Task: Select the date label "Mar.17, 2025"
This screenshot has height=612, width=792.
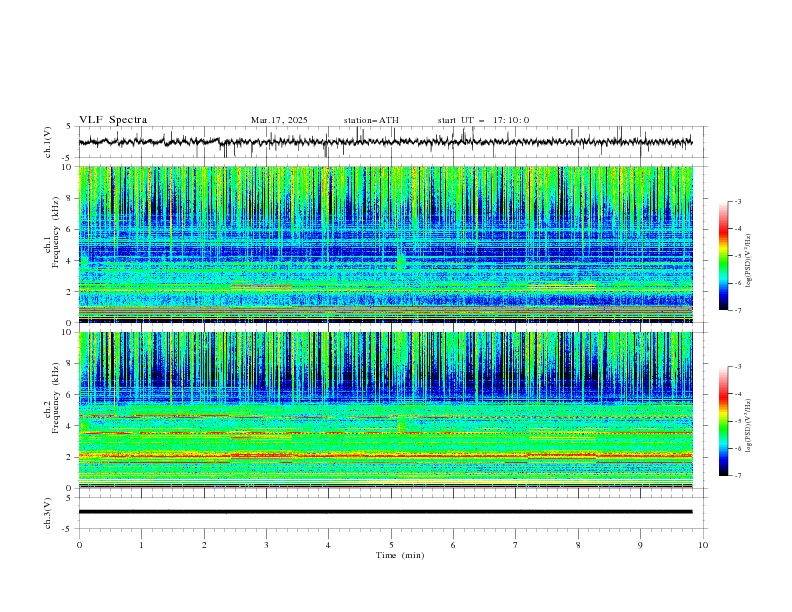Action: coord(279,120)
